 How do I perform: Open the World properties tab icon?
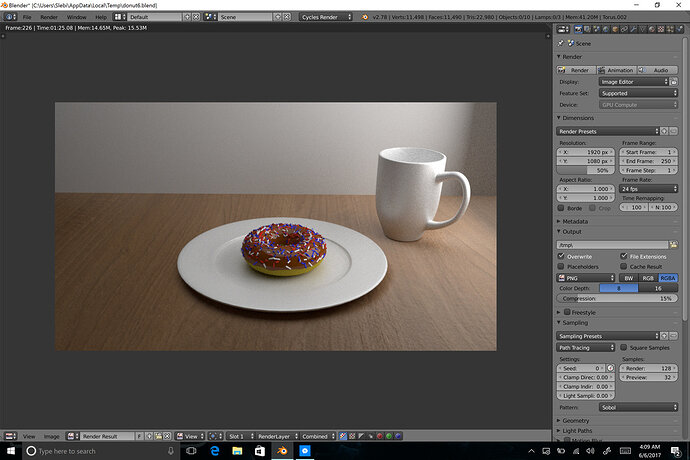coord(606,29)
